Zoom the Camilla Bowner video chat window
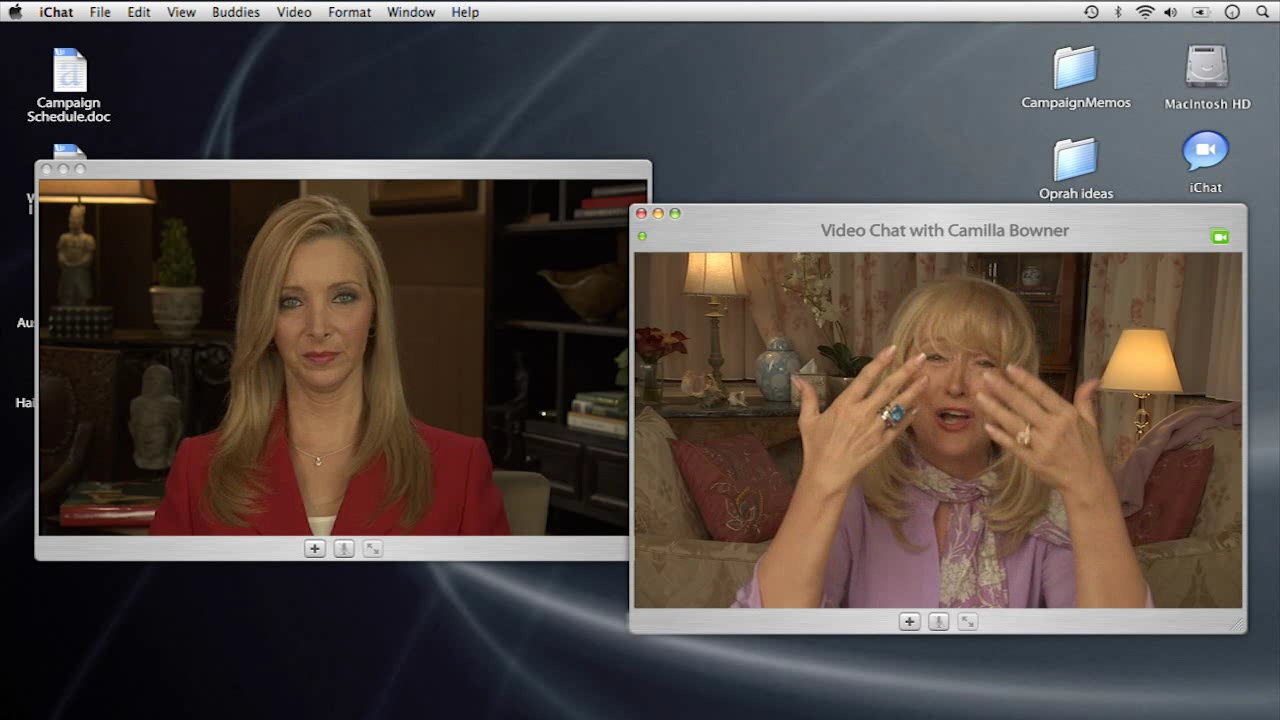 675,213
